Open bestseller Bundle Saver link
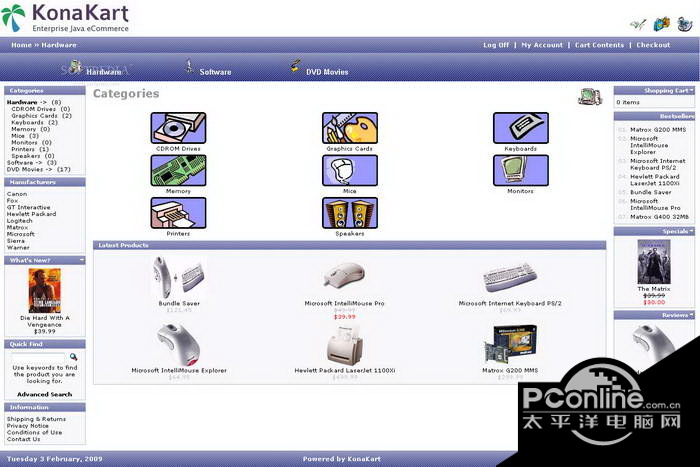This screenshot has height=467, width=700. tap(650, 192)
